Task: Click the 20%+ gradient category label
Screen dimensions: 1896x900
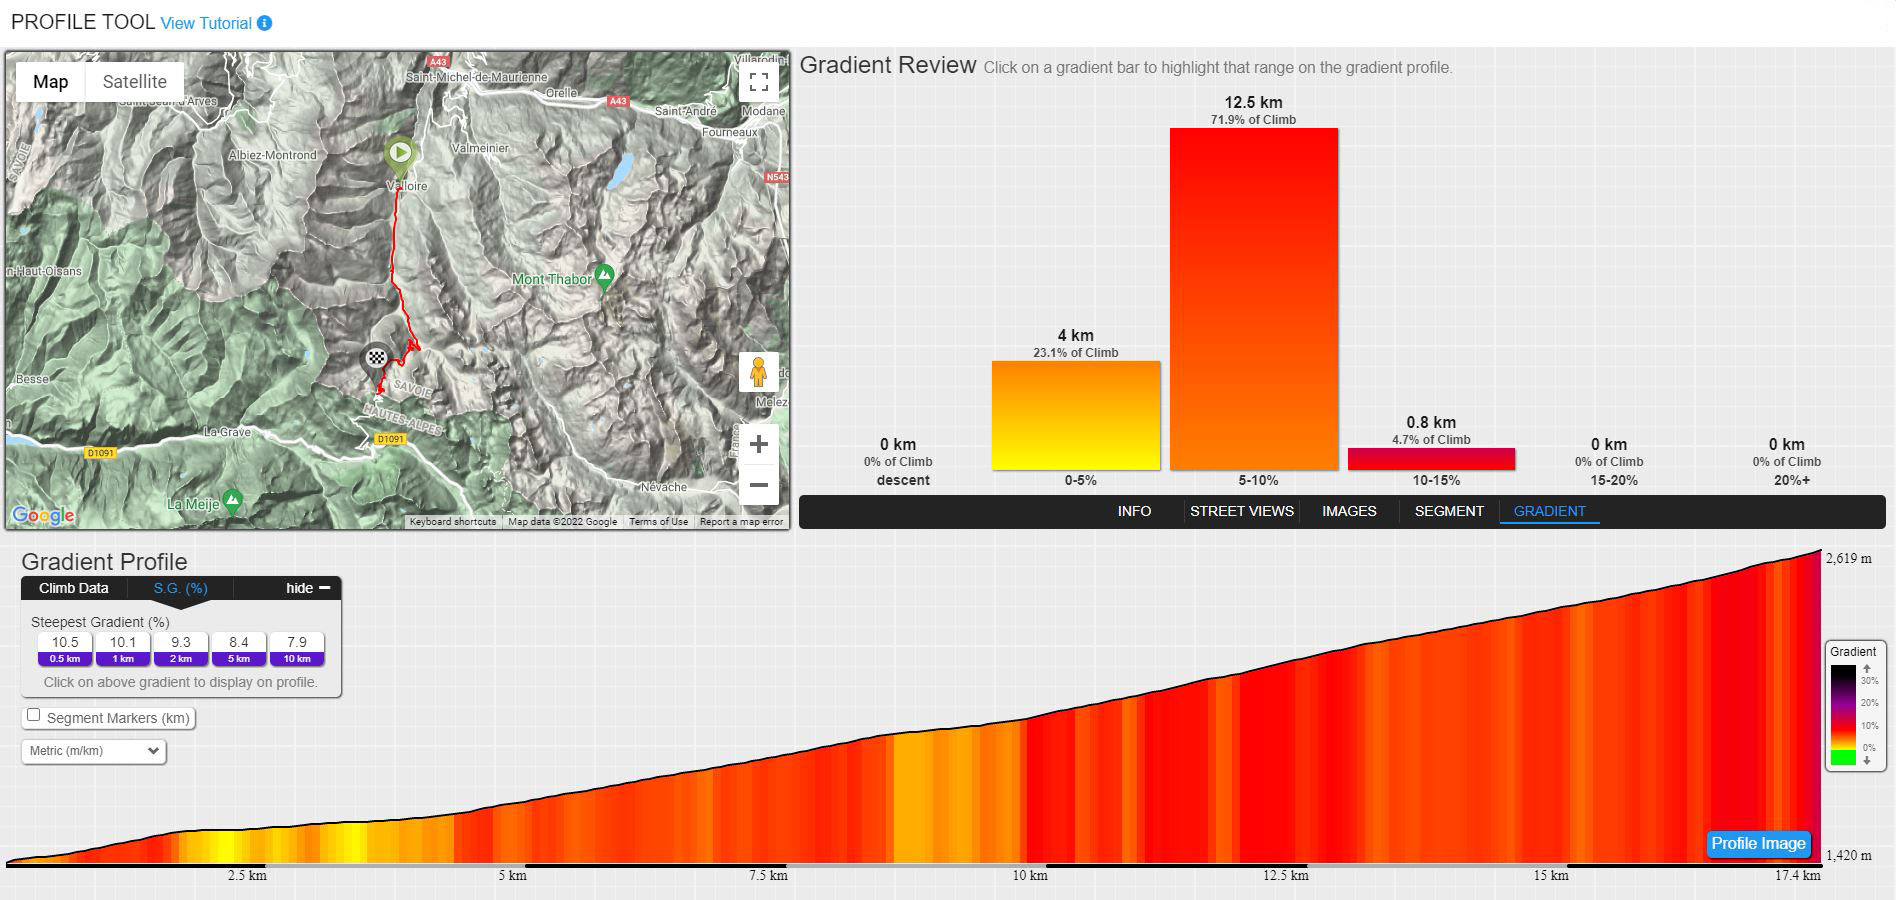Action: (x=1791, y=481)
